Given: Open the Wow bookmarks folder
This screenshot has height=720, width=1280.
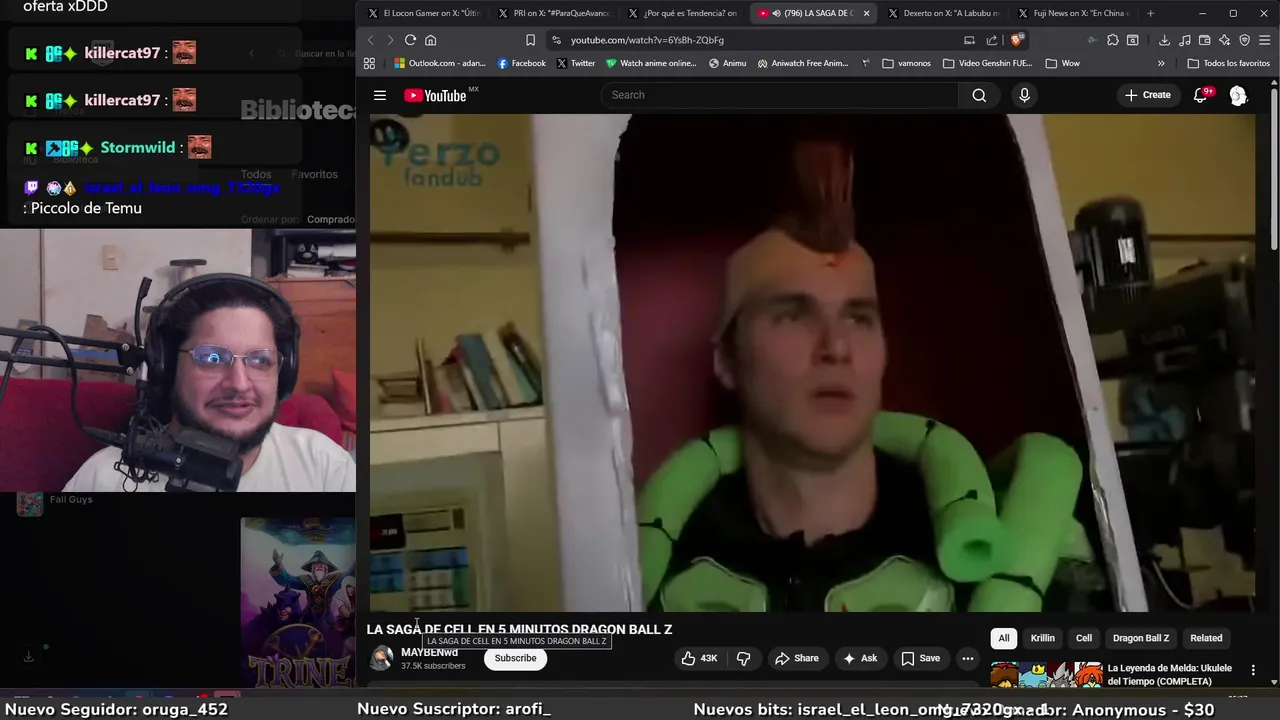Looking at the screenshot, I should click(1063, 63).
